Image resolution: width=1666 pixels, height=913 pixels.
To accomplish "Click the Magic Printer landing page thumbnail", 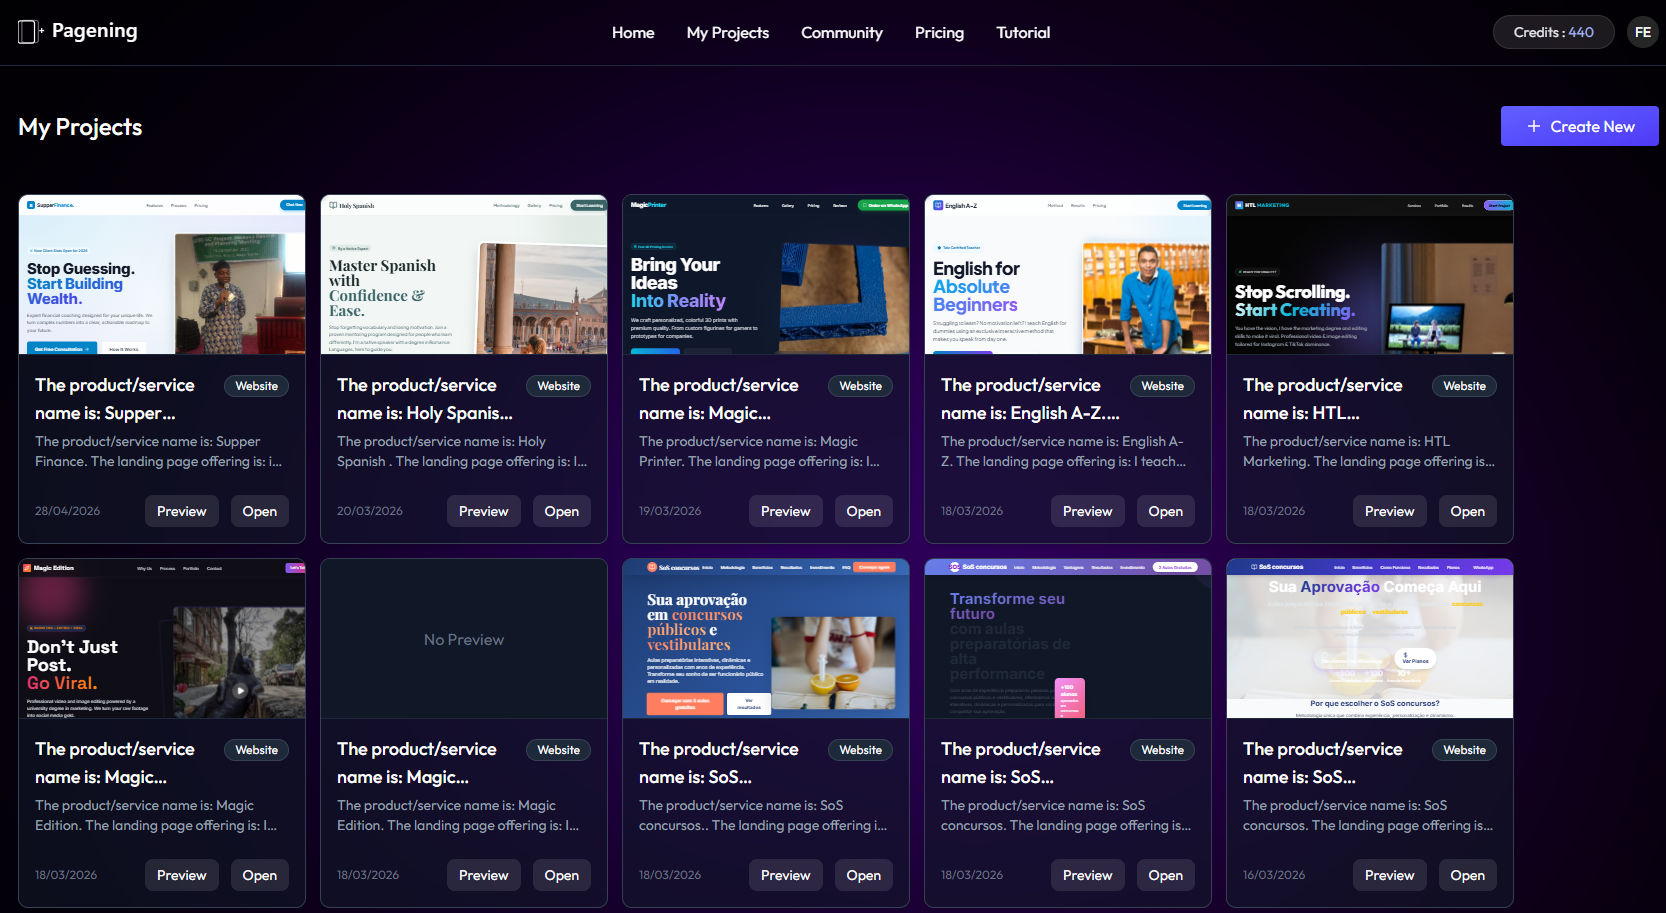I will click(x=766, y=274).
